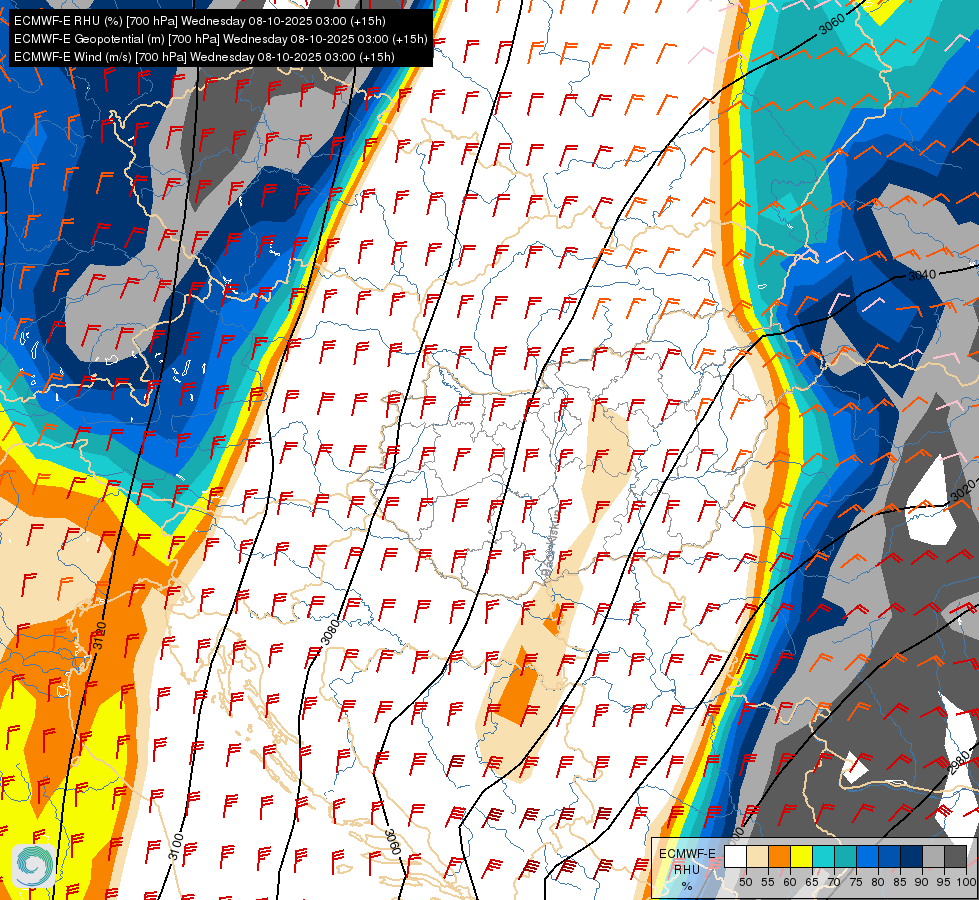Click the 3100 geopotential contour label
The image size is (979, 900).
pos(177,846)
